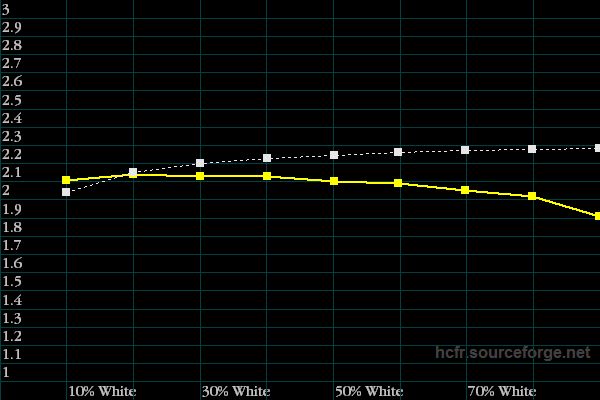Click the yellow point right after 70% White
This screenshot has width=600, height=400.
coord(532,196)
